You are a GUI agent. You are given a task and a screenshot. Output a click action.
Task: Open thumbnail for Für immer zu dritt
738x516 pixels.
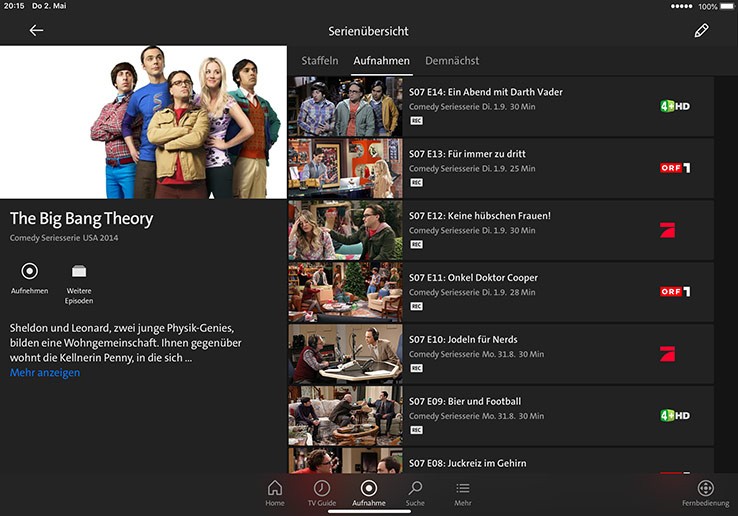[x=345, y=168]
